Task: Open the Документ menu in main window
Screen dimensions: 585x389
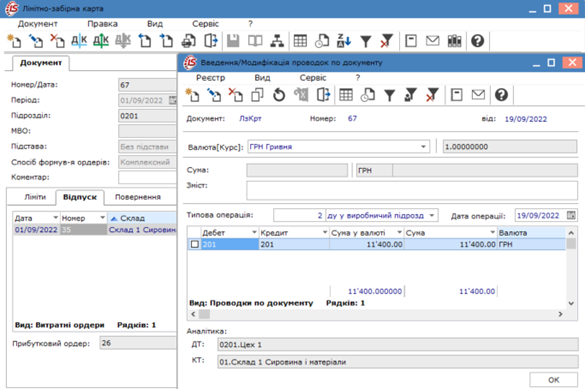Action: click(x=37, y=24)
